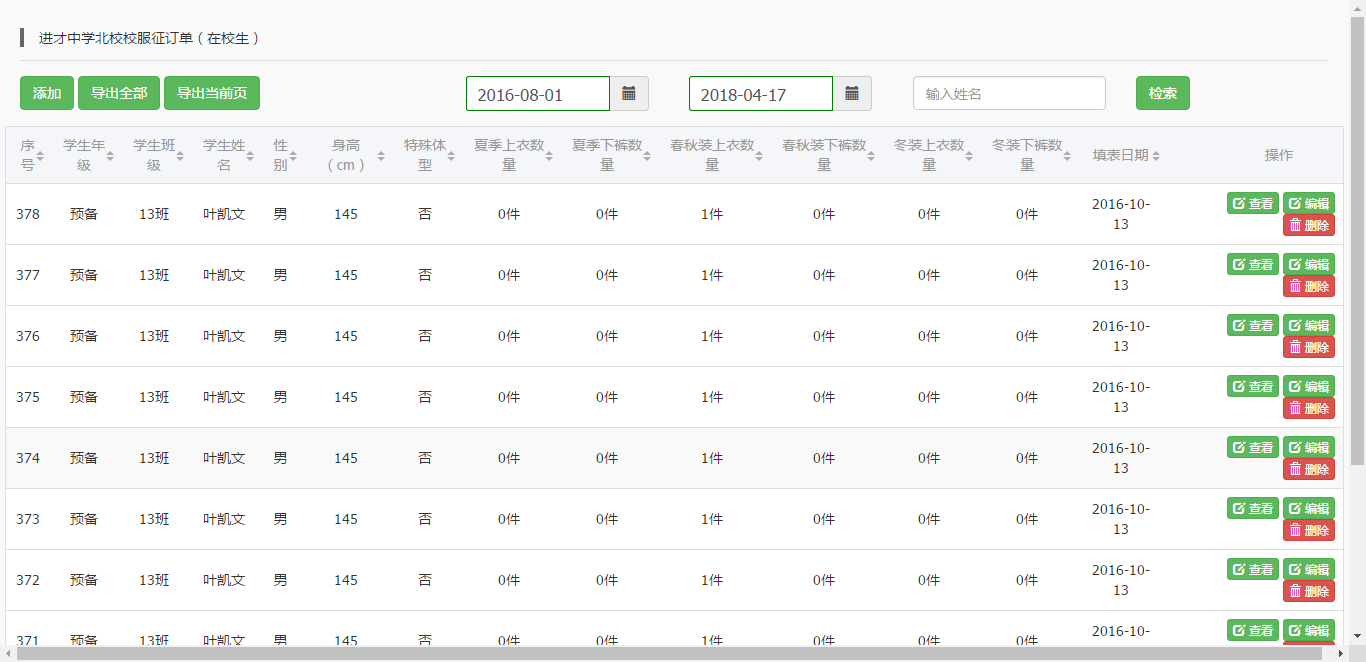Click 编辑 button for row 377

pos(1308,264)
